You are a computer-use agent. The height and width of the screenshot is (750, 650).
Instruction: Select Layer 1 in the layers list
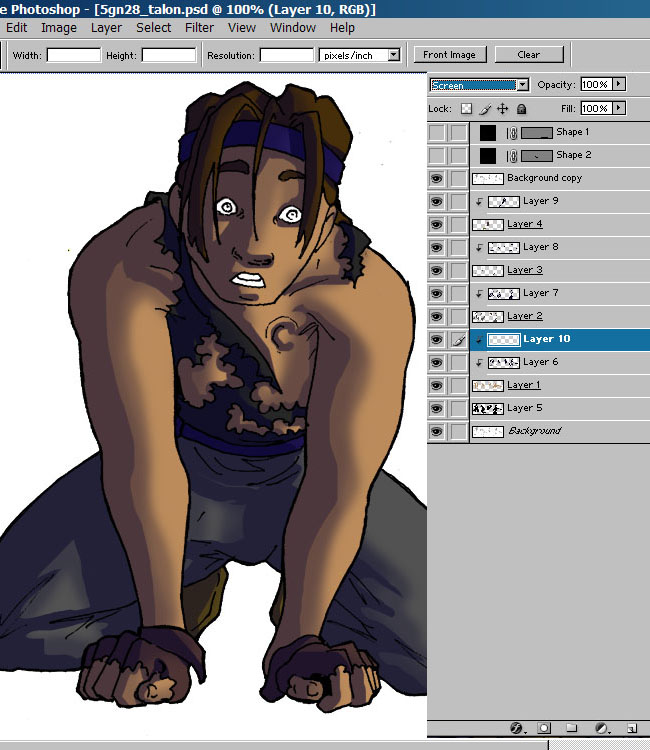point(560,386)
